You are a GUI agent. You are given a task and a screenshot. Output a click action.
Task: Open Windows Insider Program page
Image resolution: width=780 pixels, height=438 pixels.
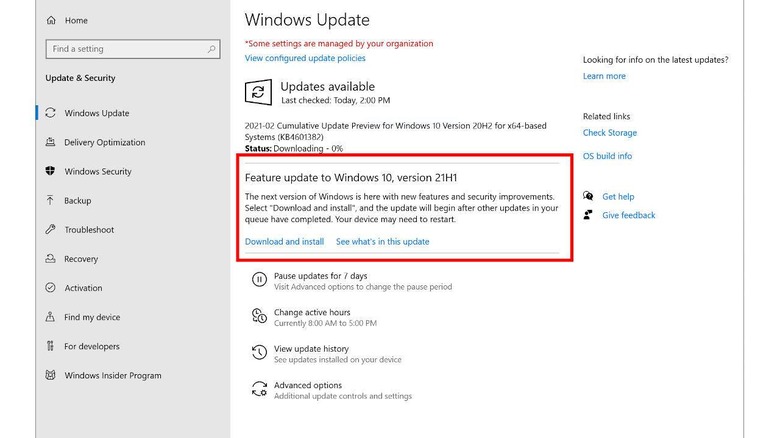pos(113,375)
